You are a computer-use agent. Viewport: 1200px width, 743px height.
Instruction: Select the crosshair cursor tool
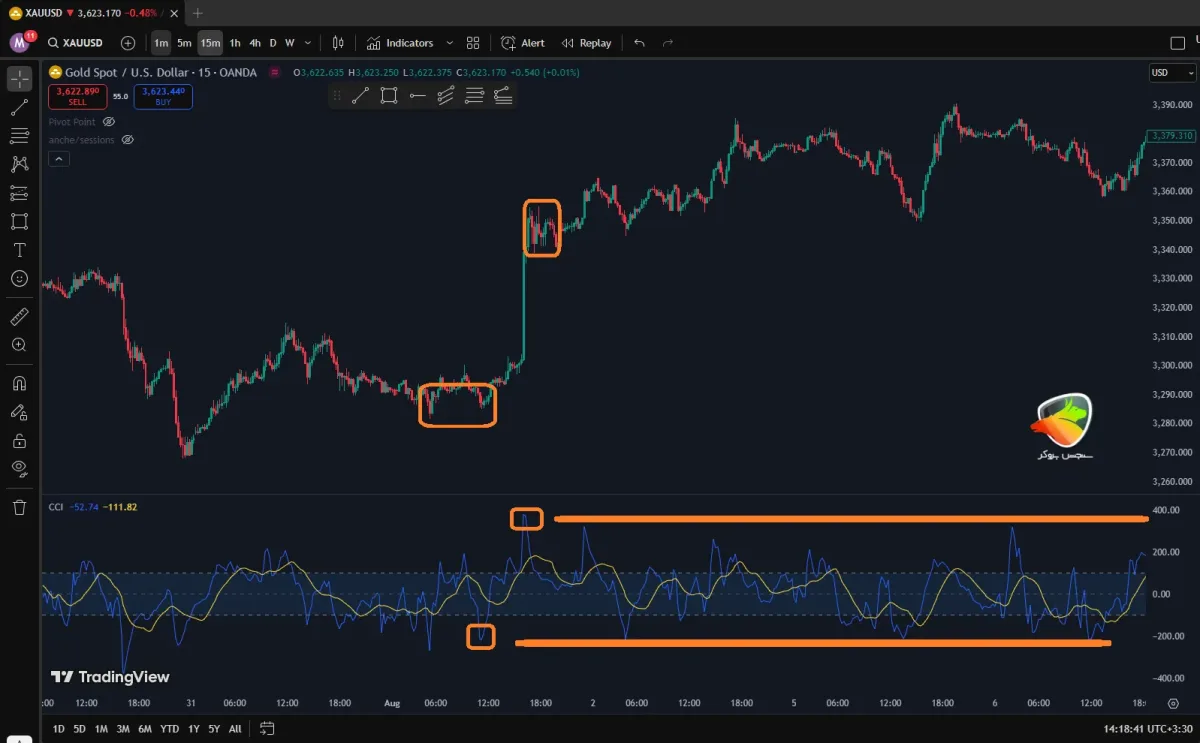pos(19,79)
